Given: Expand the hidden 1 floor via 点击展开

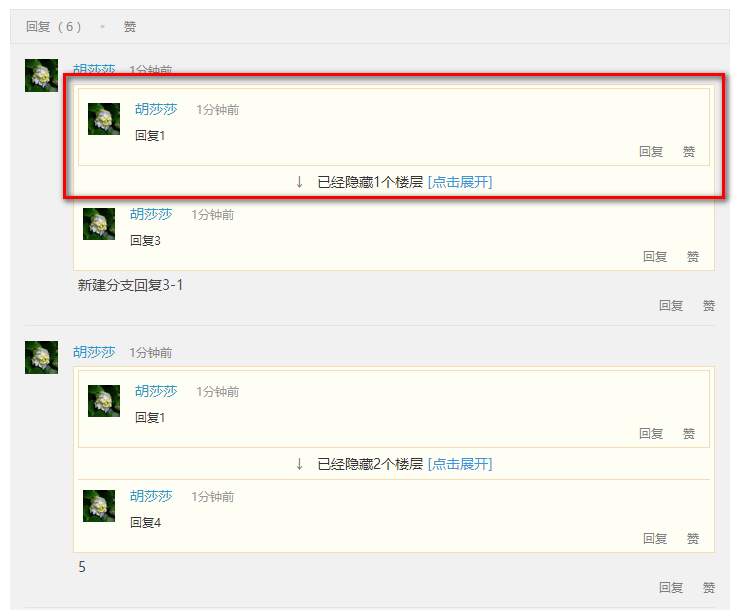Looking at the screenshot, I should 460,182.
